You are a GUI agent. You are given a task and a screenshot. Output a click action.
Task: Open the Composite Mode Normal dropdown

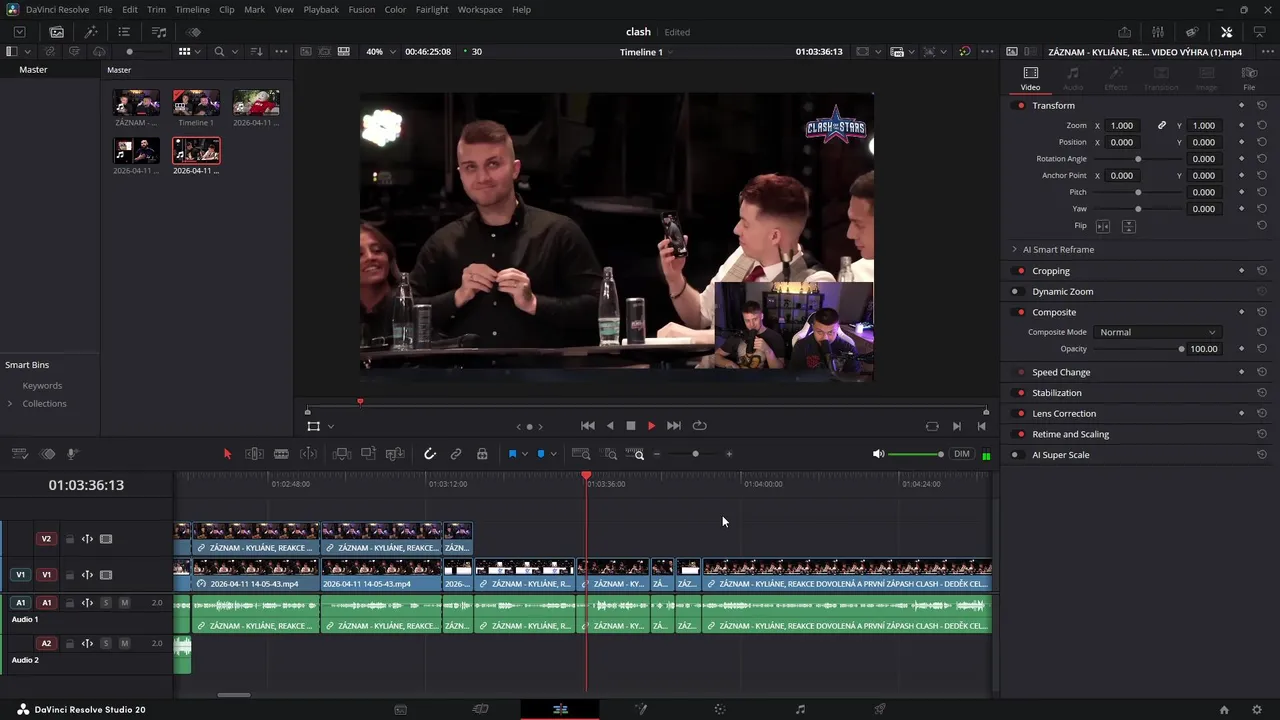(1156, 332)
